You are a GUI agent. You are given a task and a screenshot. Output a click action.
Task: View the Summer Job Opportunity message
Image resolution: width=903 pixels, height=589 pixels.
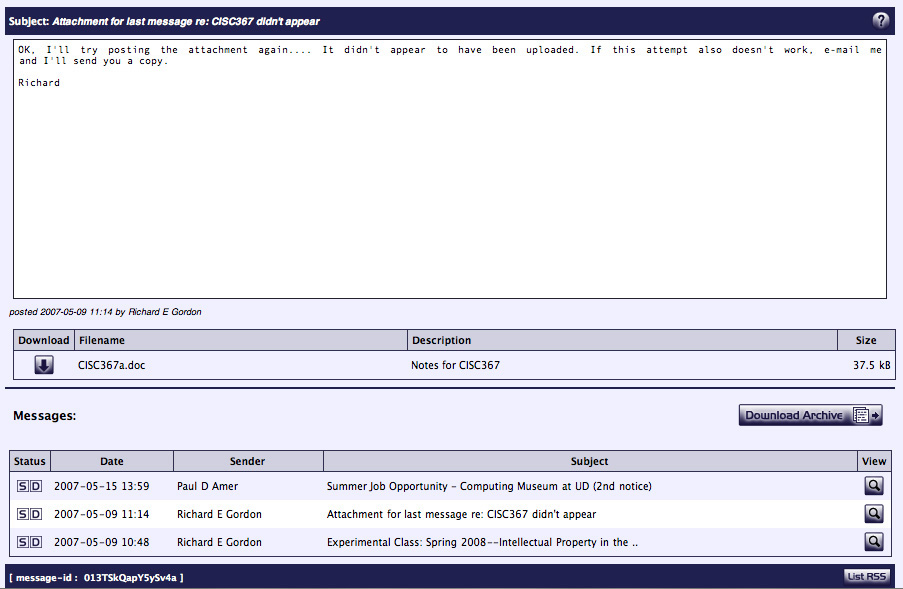[874, 486]
